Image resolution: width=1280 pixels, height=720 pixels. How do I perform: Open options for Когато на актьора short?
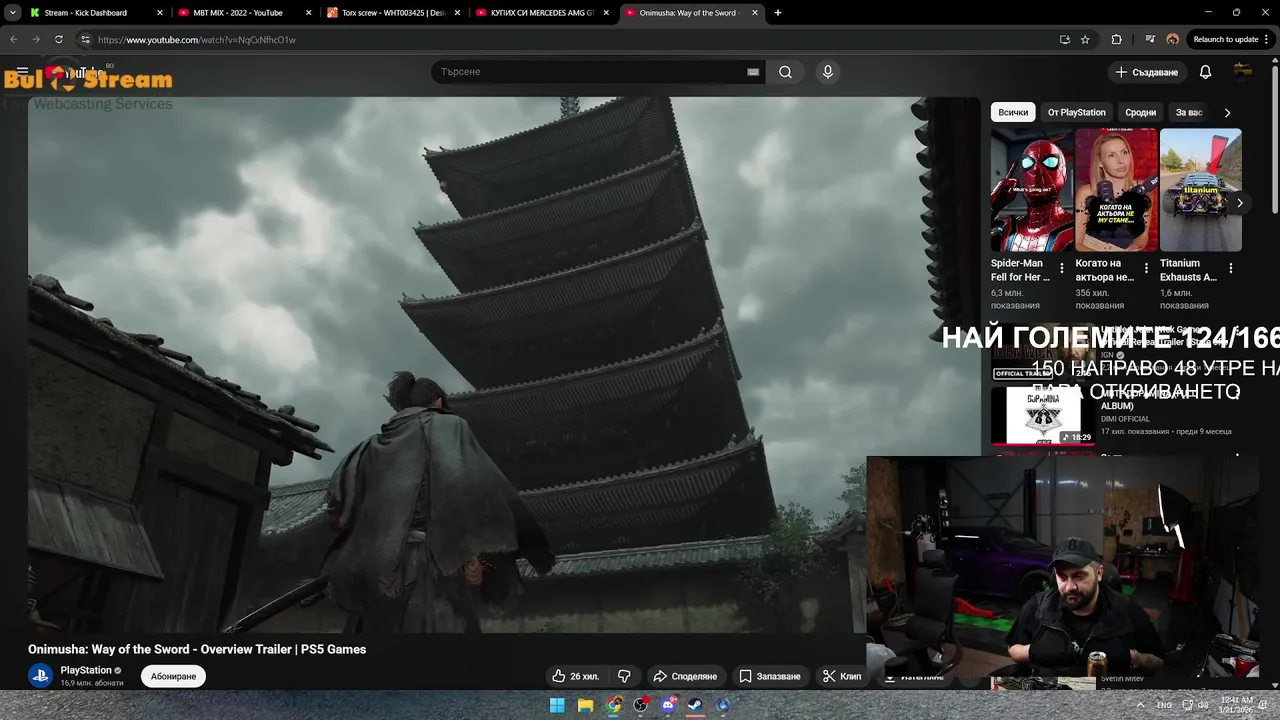1146,269
